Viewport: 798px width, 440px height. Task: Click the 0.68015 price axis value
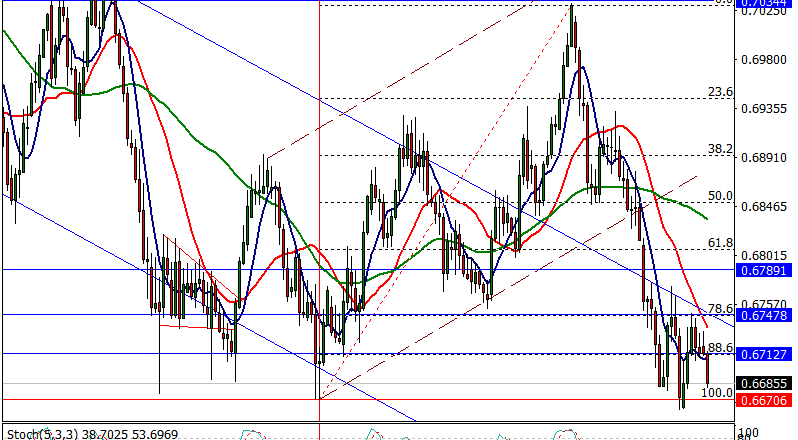tap(764, 255)
